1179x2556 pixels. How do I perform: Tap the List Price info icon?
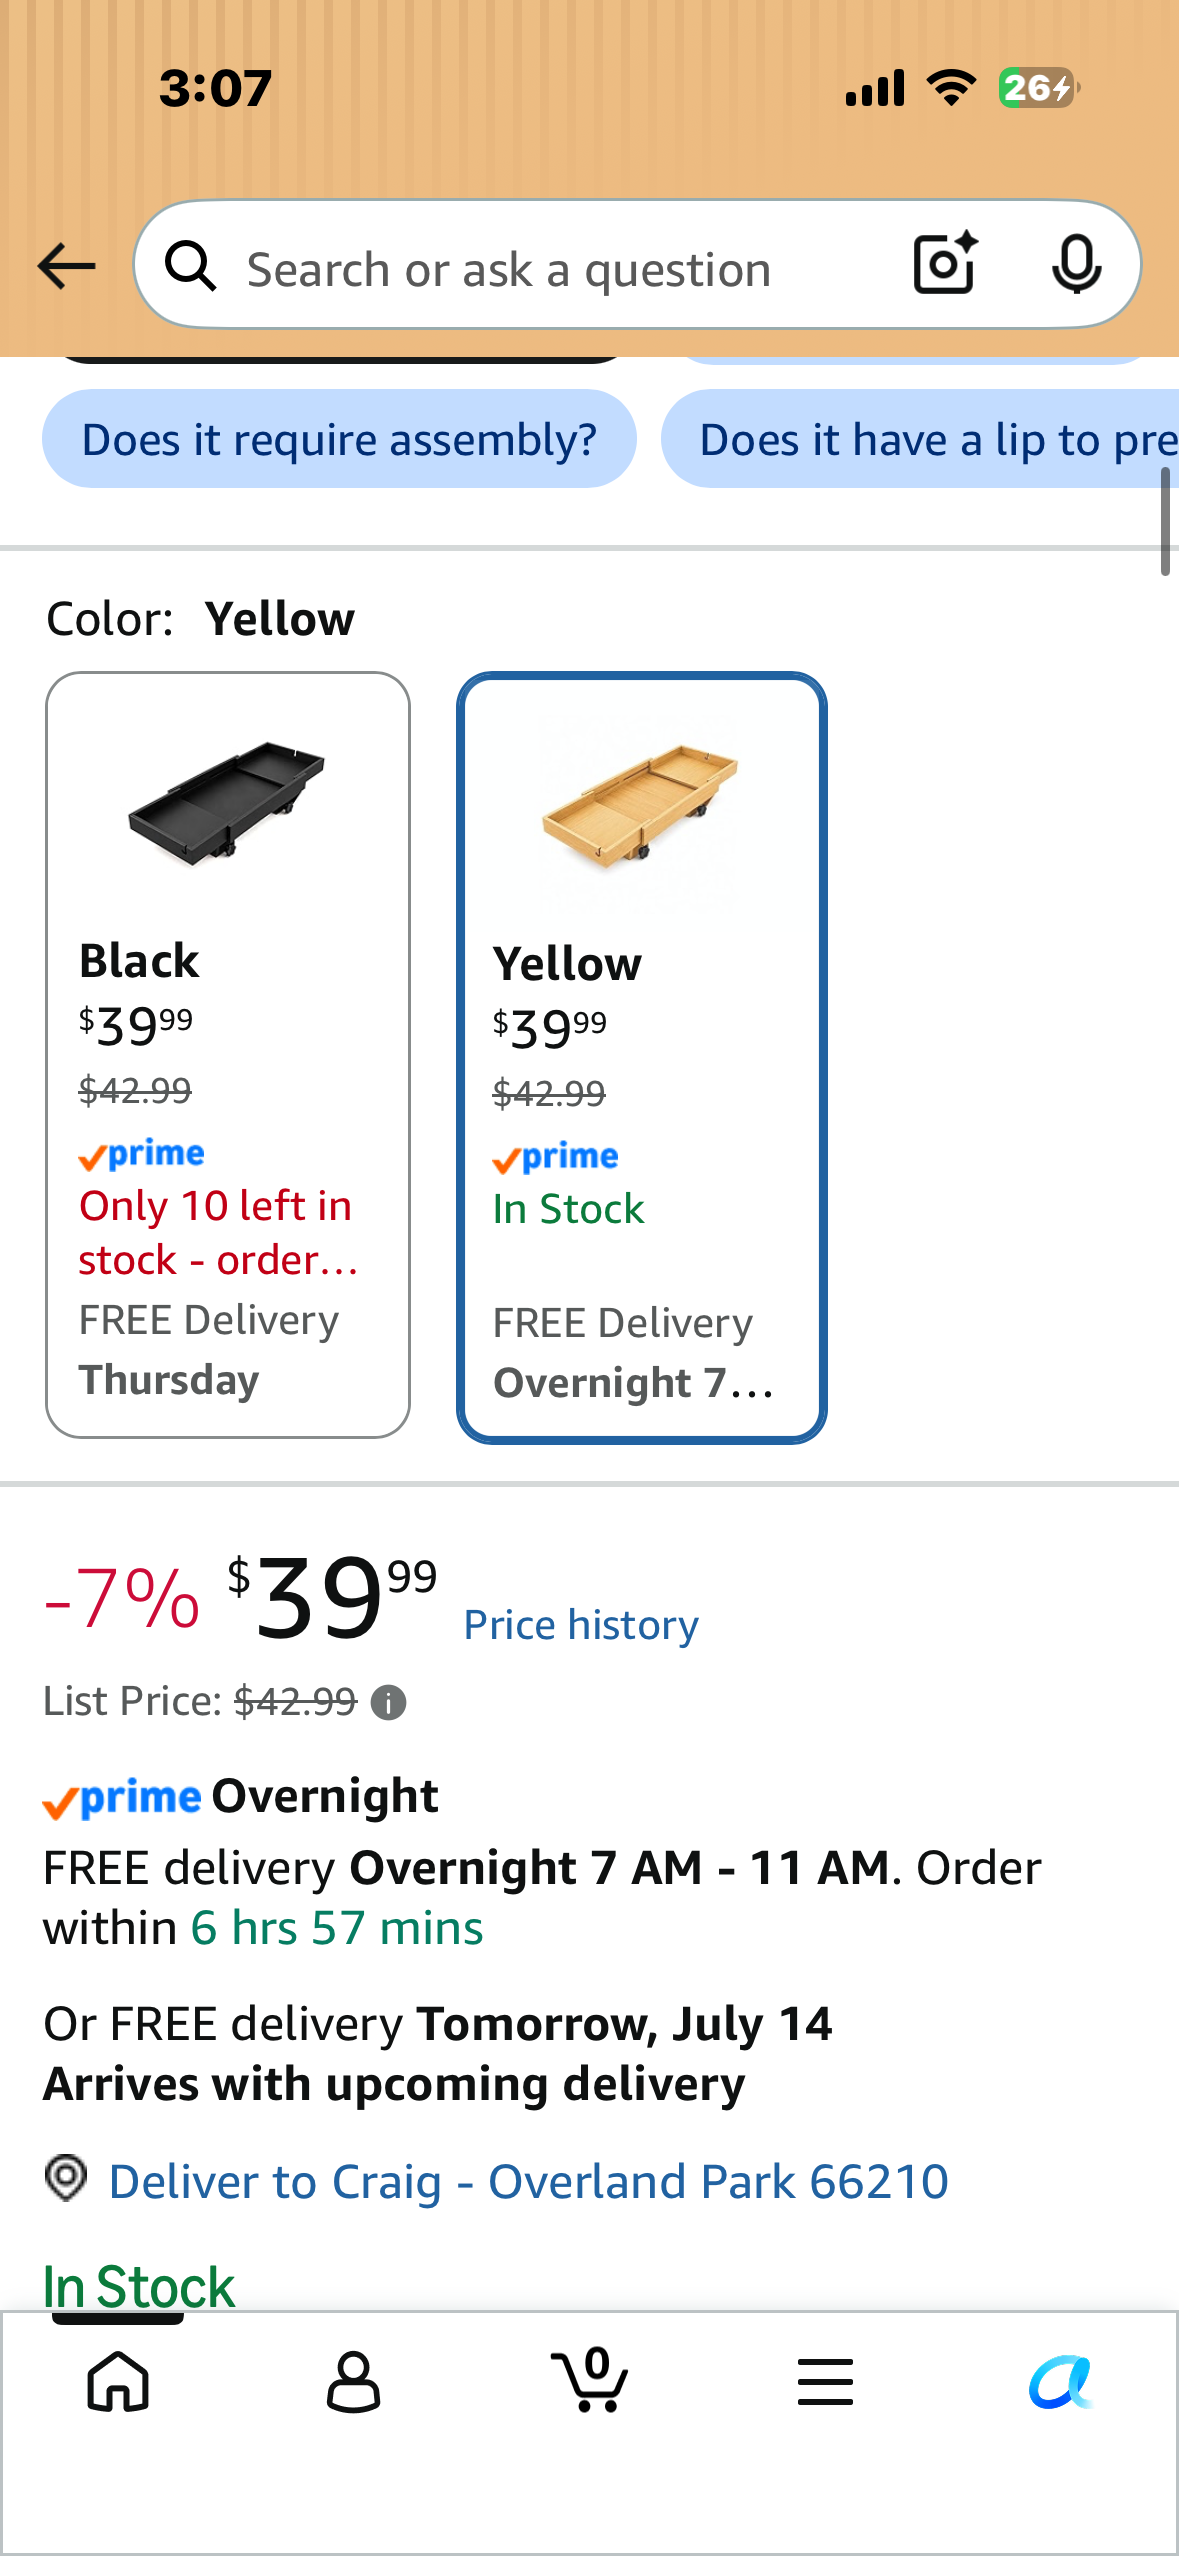pyautogui.click(x=388, y=1702)
